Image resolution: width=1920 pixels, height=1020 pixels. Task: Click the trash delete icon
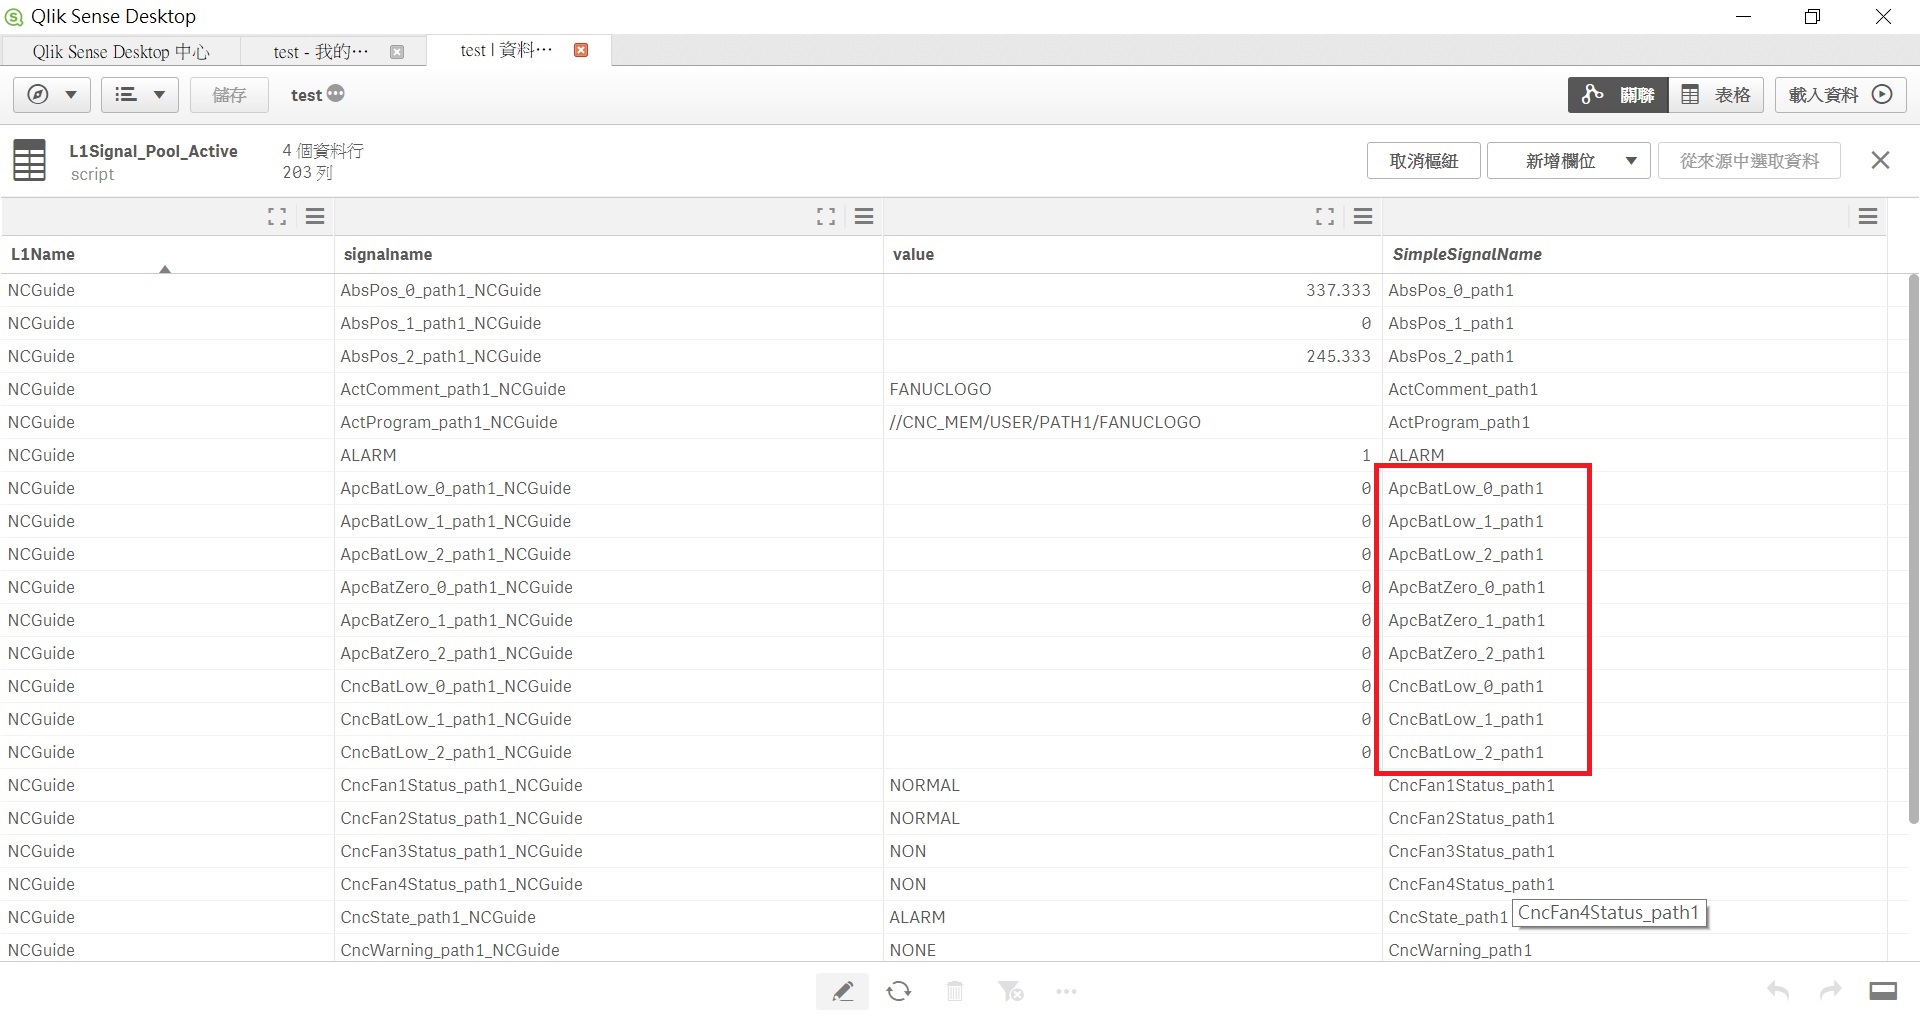pos(955,991)
